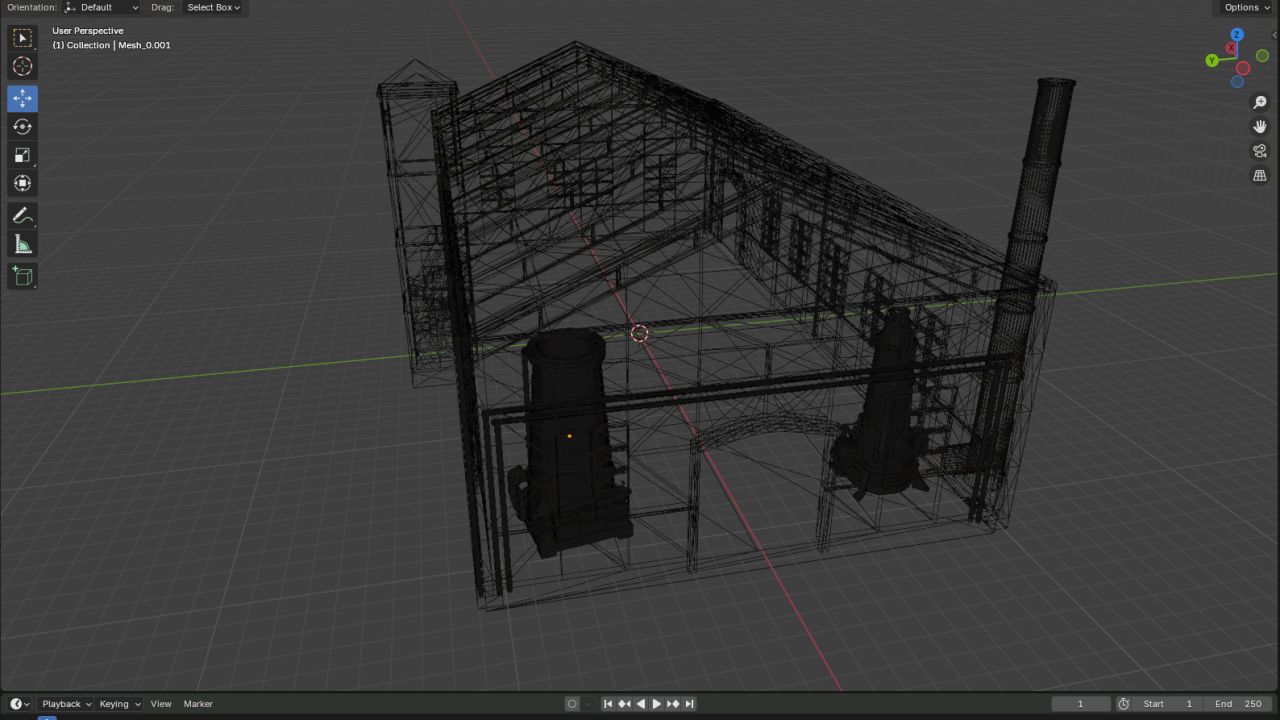Click the pan hand viewport button
The image size is (1280, 720).
[1260, 127]
